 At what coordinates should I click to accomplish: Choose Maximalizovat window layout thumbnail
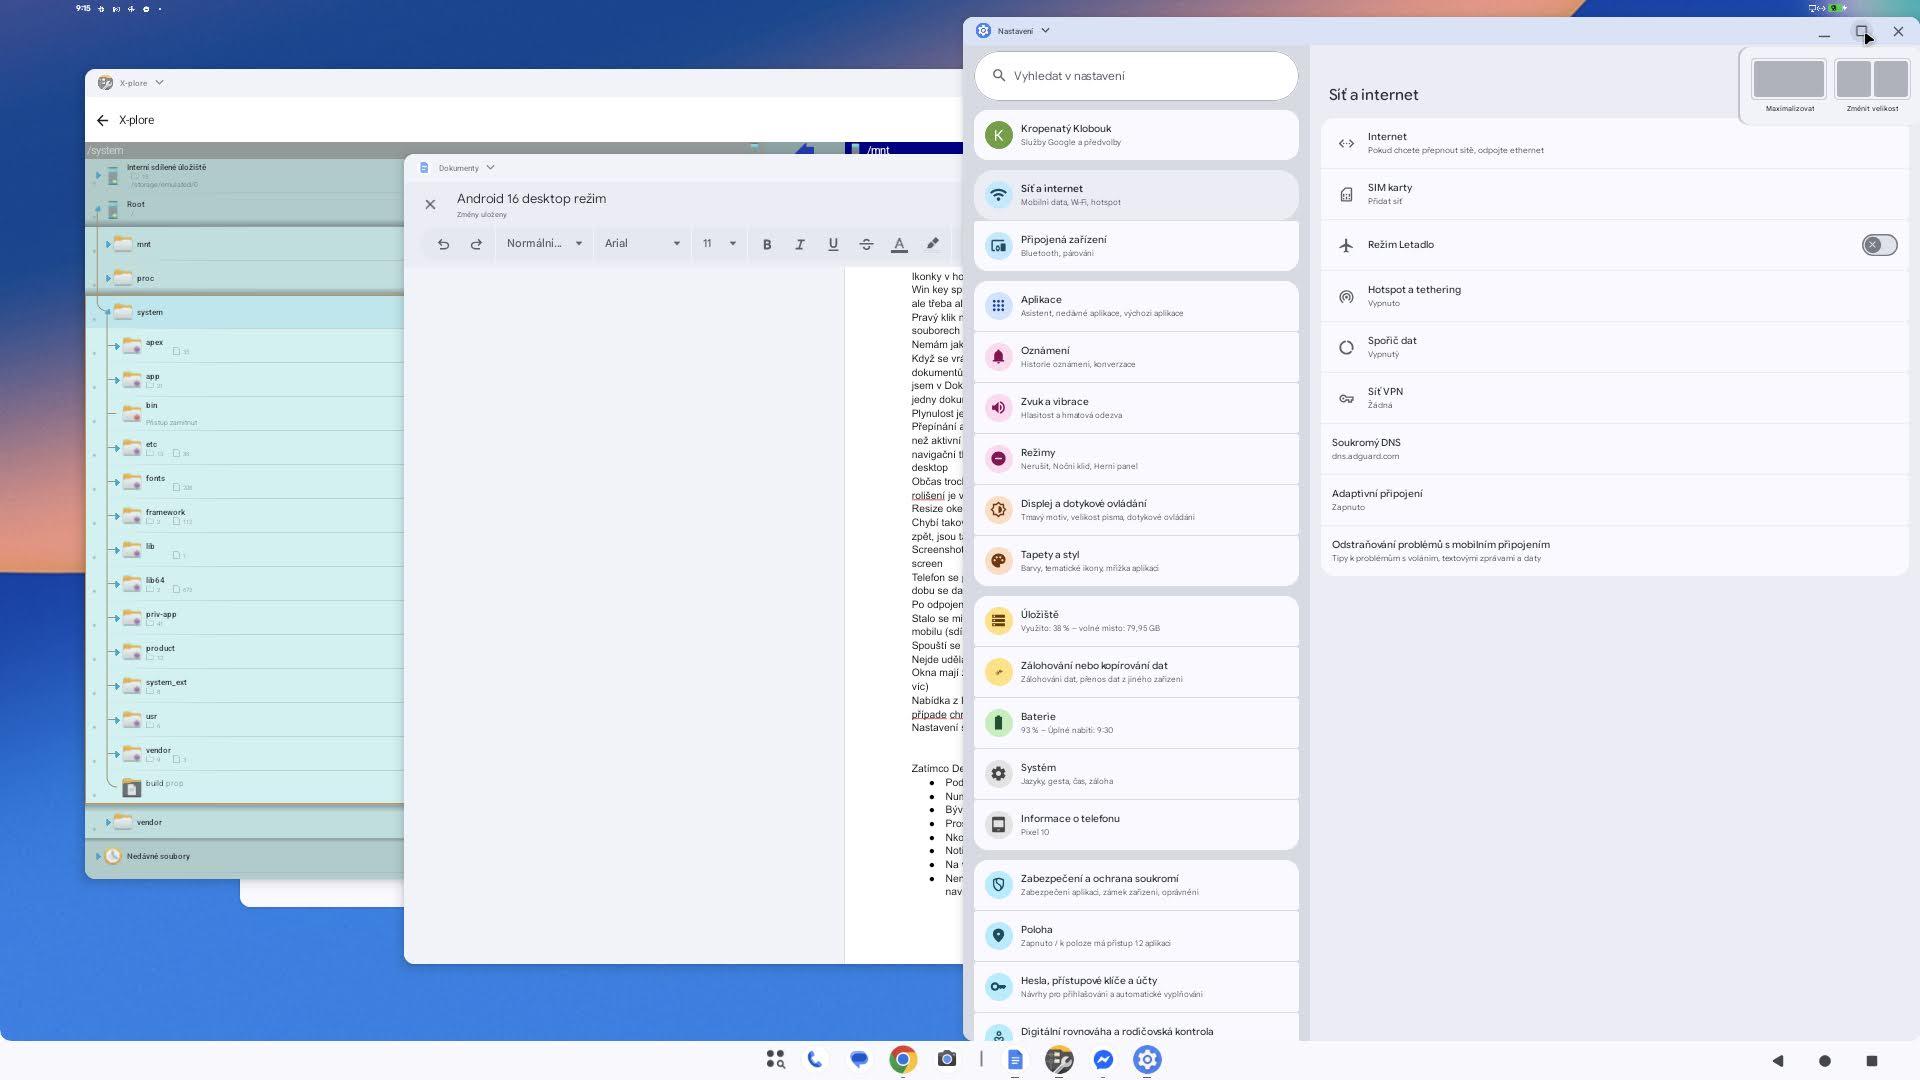tap(1789, 79)
